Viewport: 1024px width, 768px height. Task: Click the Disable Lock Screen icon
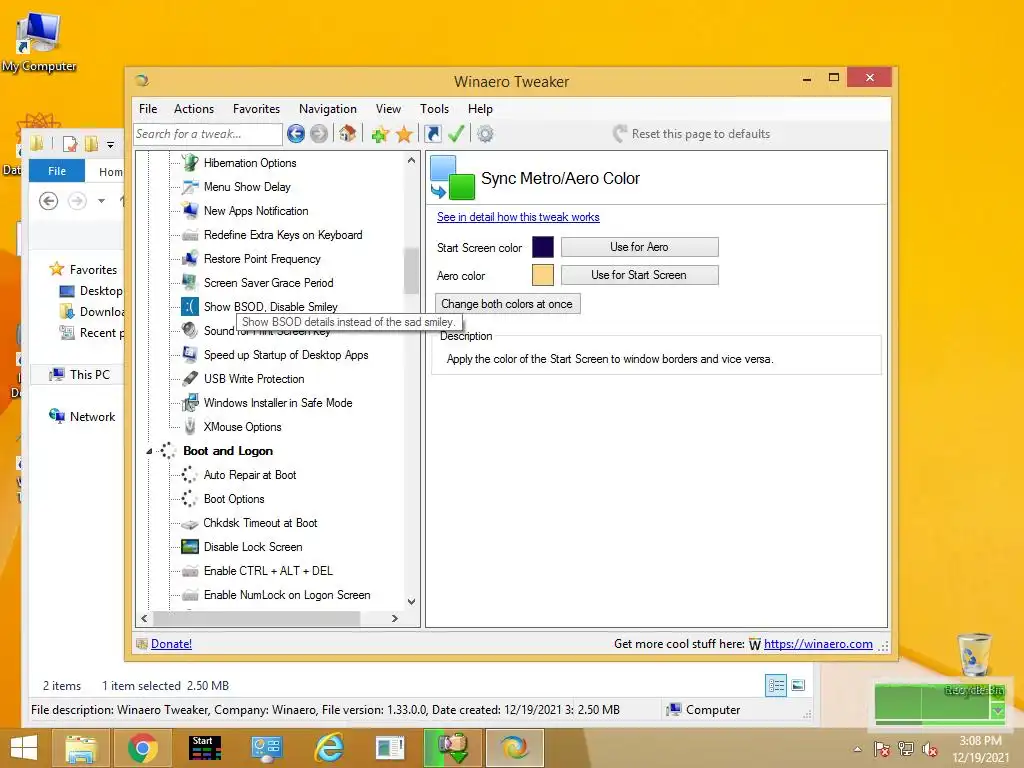pos(190,547)
